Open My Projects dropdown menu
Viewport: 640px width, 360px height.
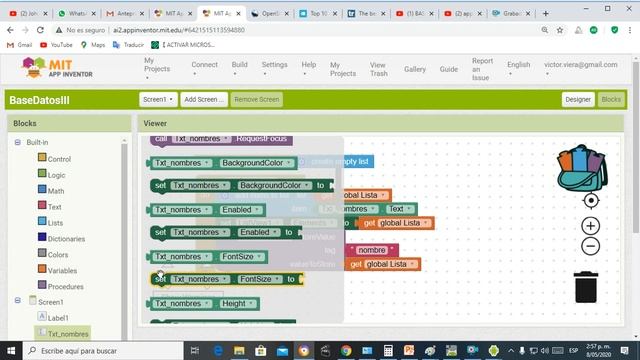point(157,68)
